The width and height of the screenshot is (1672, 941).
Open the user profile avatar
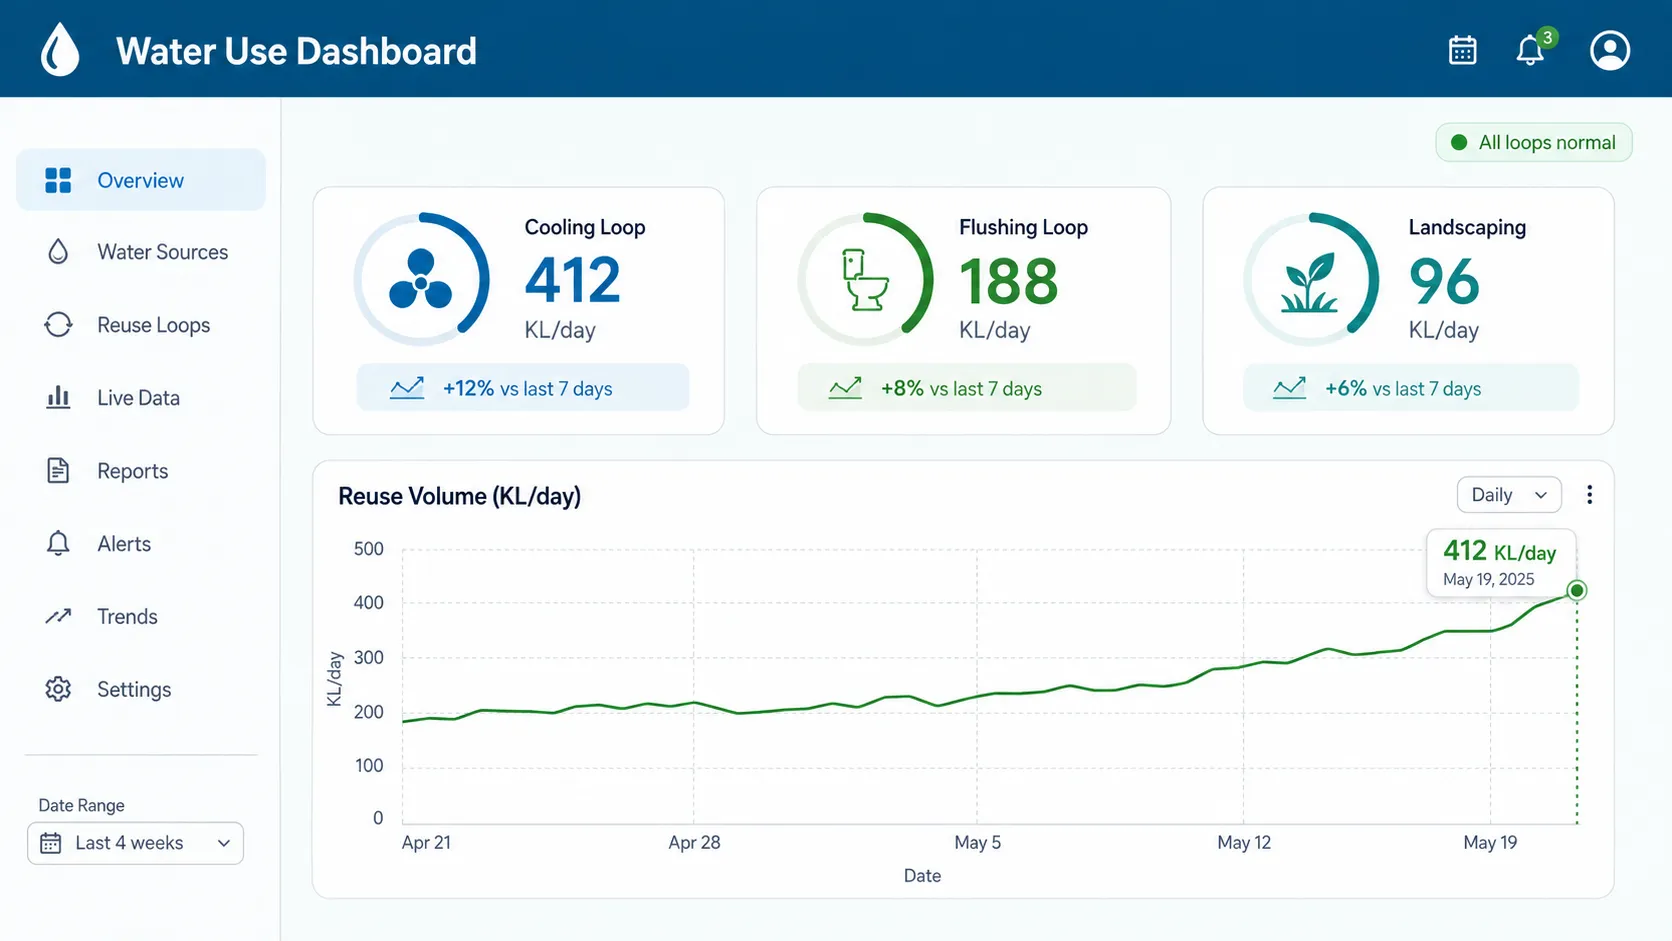(x=1610, y=50)
